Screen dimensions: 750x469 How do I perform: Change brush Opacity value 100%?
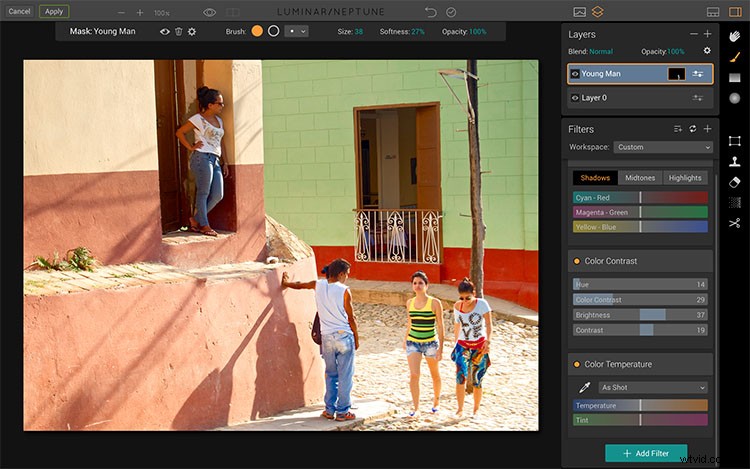[478, 32]
